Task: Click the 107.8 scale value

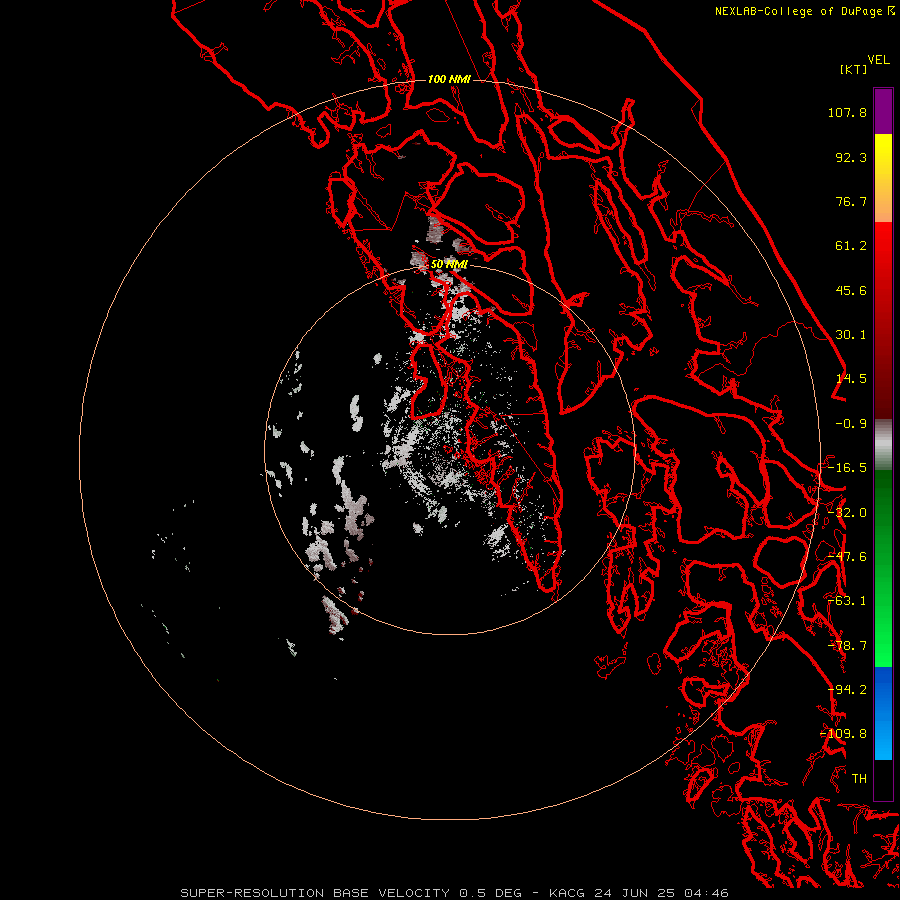Action: click(847, 112)
